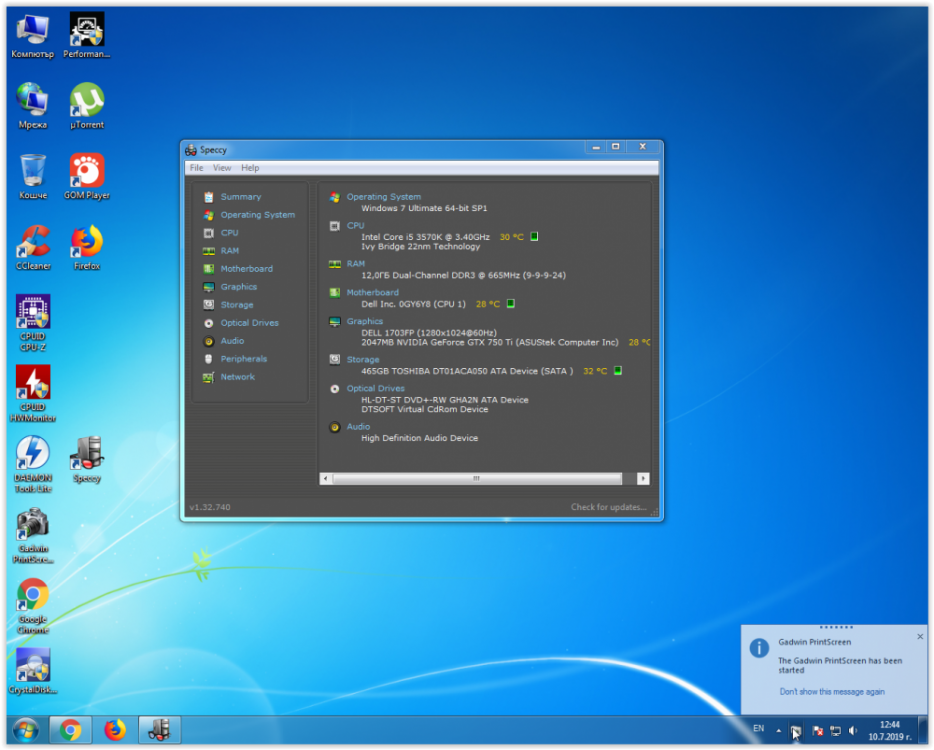Image resolution: width=934 pixels, height=750 pixels.
Task: Click Don't show this message again link
Action: point(832,692)
